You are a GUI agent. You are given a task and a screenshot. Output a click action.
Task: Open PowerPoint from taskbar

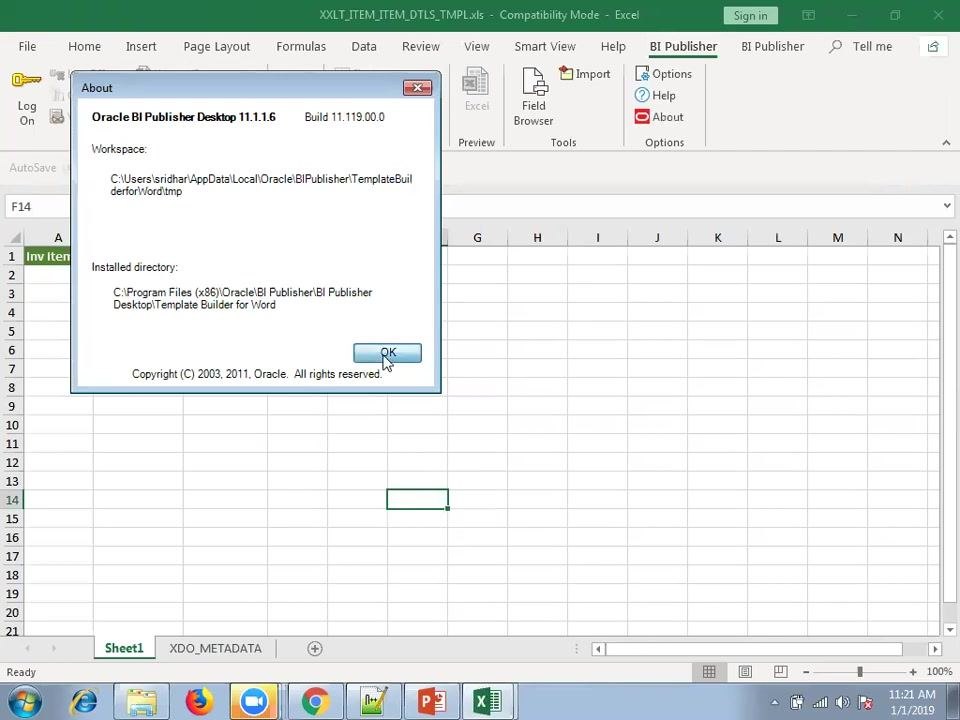click(x=432, y=702)
